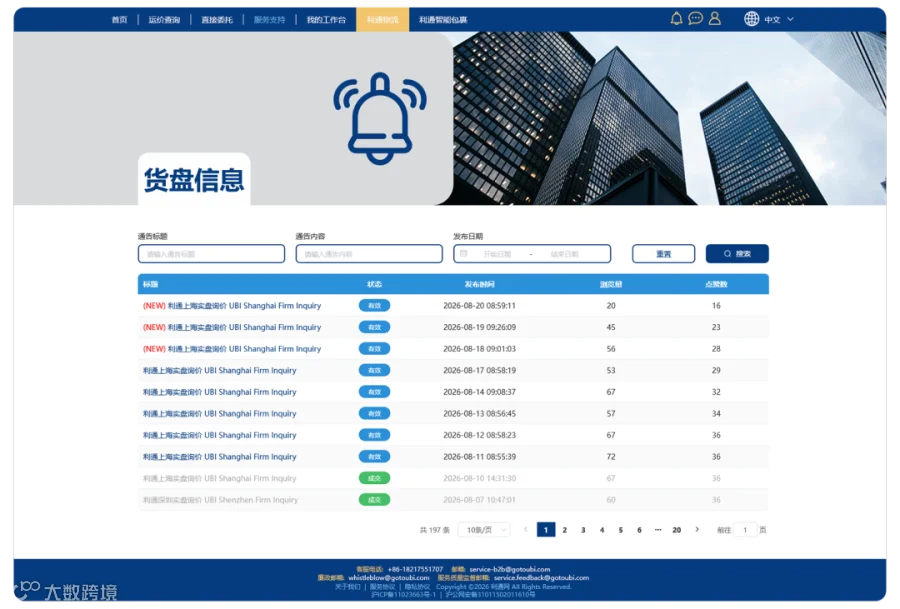The image size is (900, 609).
Task: Select the highlighted 利通物流 tab
Action: 383,20
